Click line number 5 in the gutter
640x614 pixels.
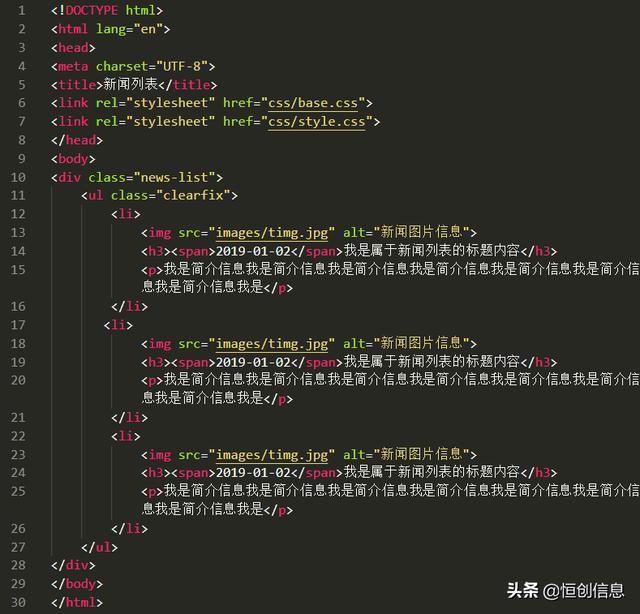point(22,85)
